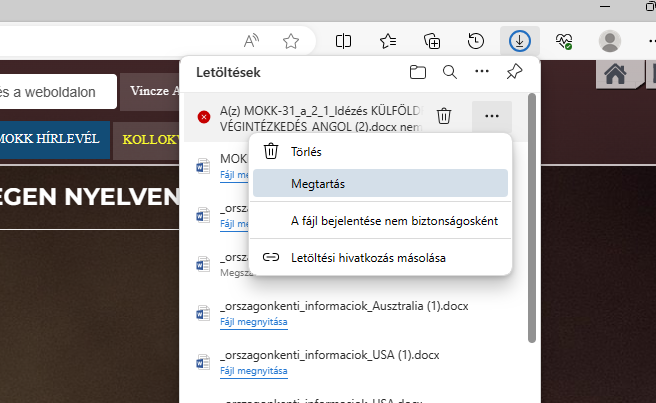Open the Read aloud icon
Viewport: 656px width, 403px height.
pyautogui.click(x=253, y=41)
